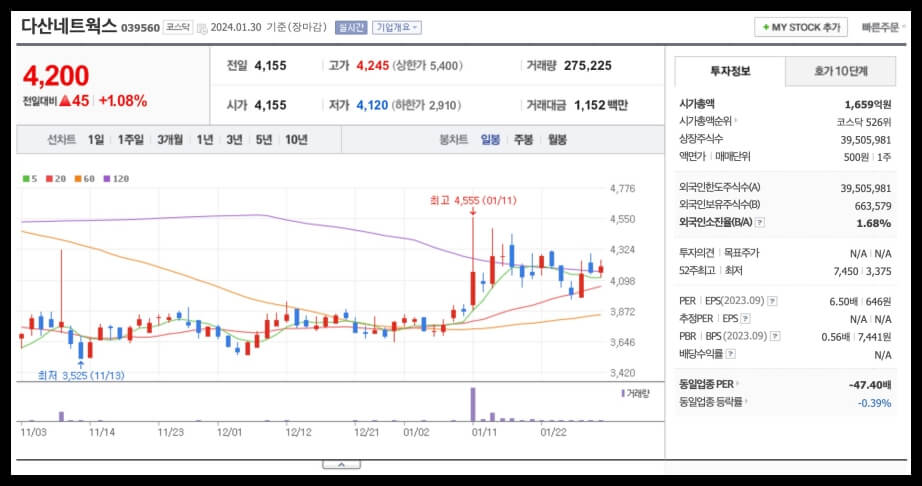This screenshot has height=486, width=922.
Task: Click the tall volume bar at 01/11
Action: point(473,404)
